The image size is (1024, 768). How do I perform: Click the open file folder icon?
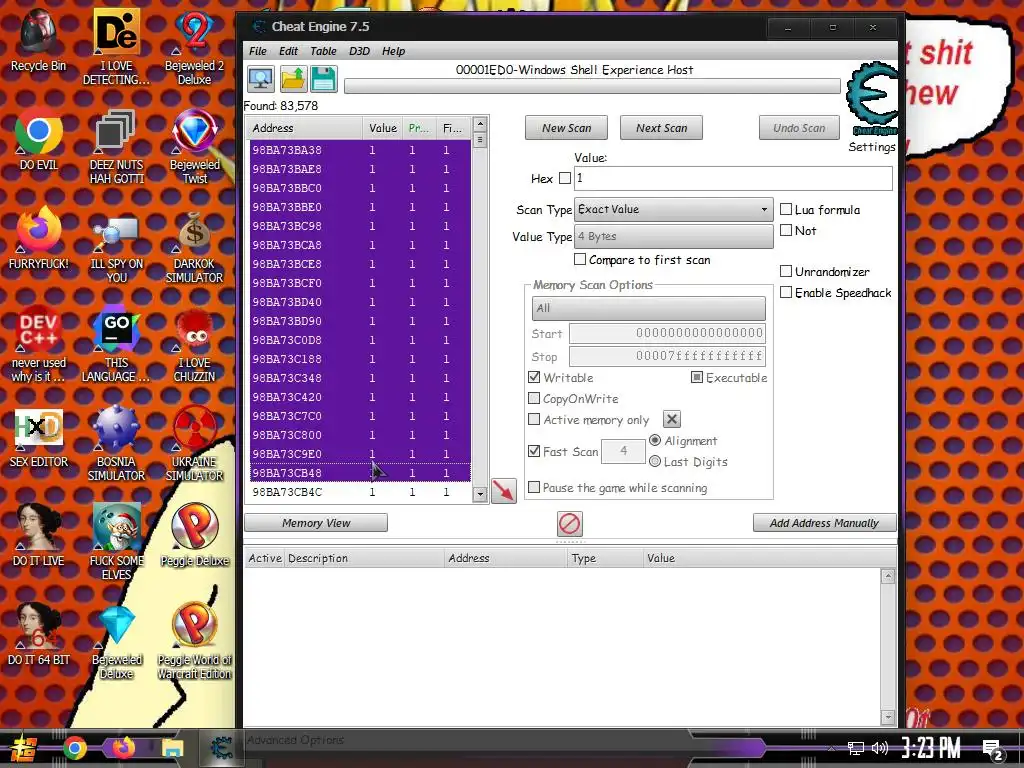point(293,80)
